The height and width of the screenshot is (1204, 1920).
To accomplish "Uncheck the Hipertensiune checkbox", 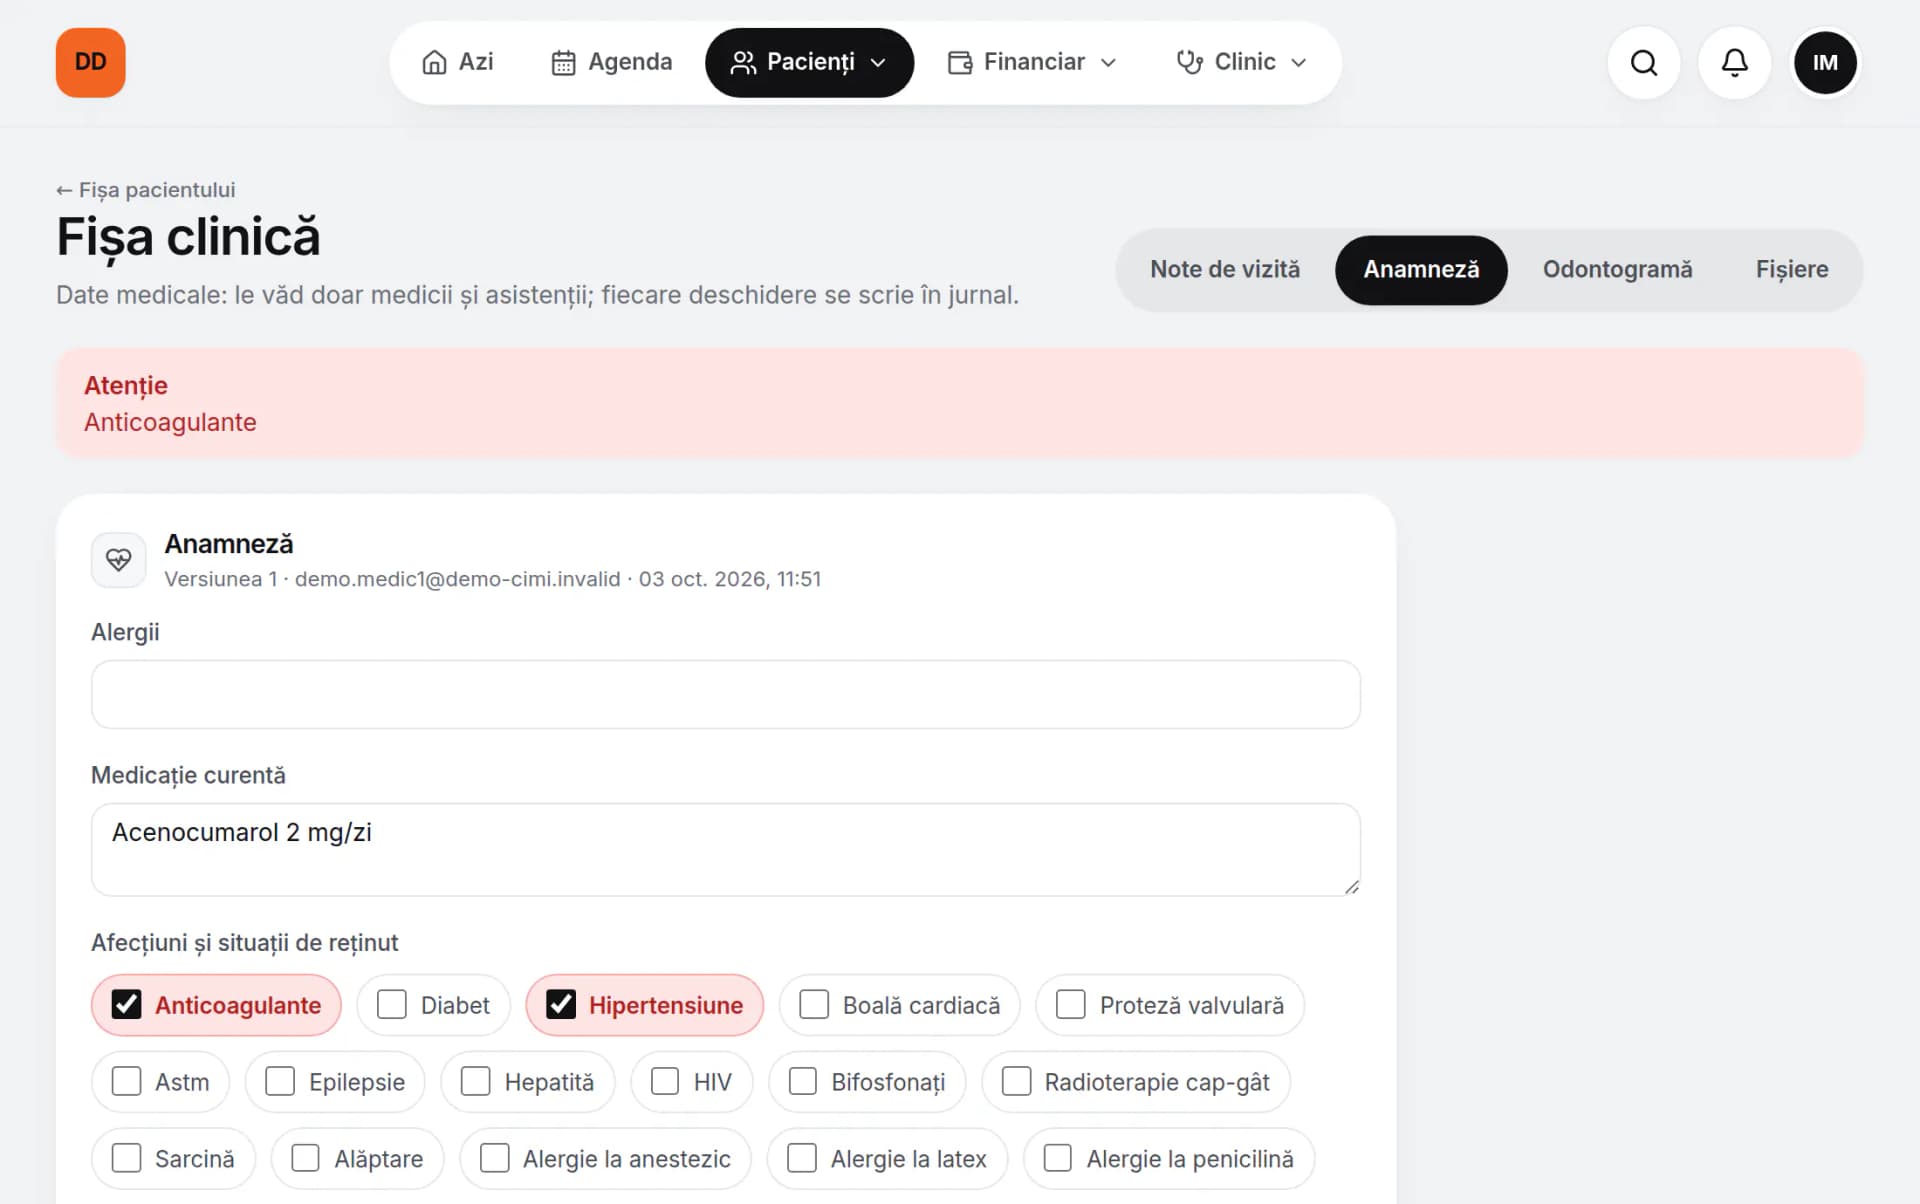I will point(561,1004).
